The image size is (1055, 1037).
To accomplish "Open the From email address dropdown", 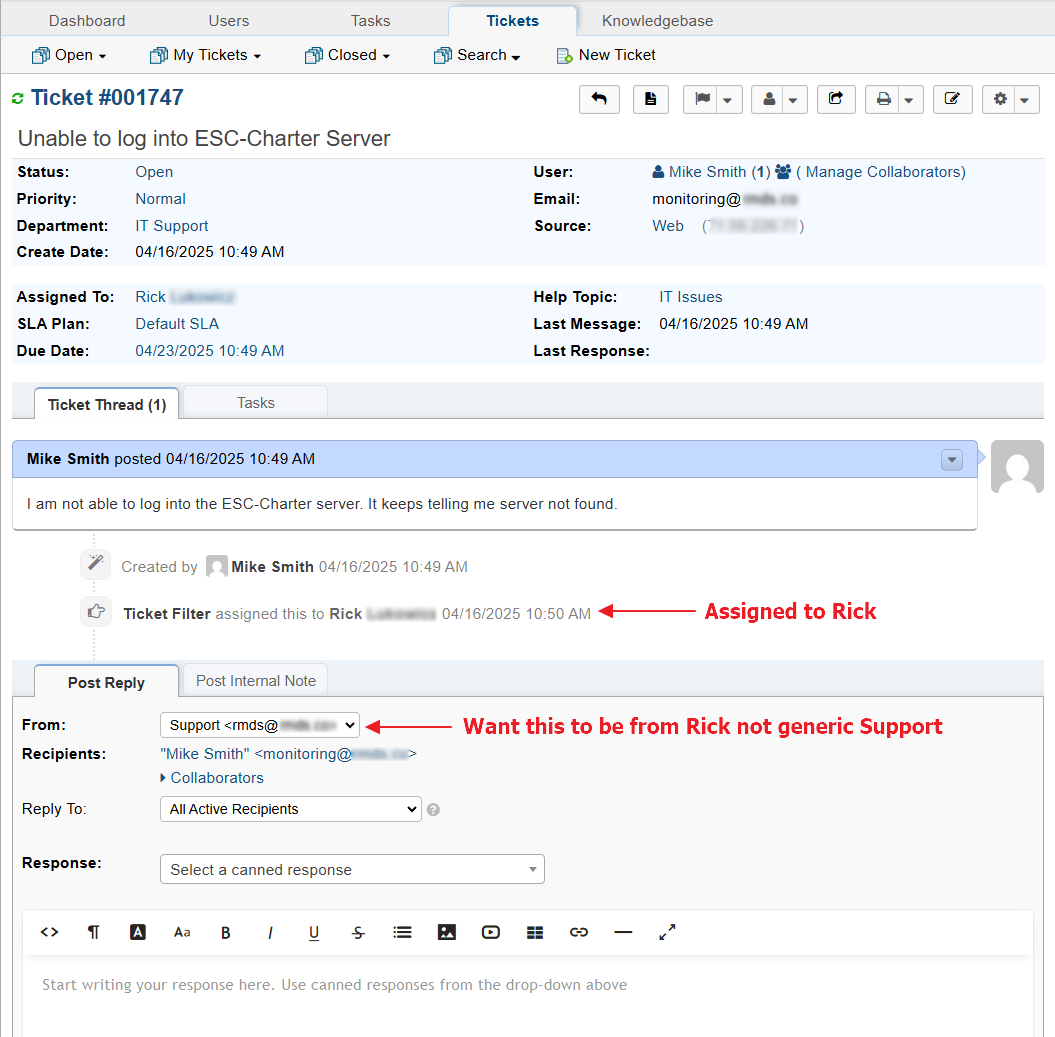I will point(260,725).
